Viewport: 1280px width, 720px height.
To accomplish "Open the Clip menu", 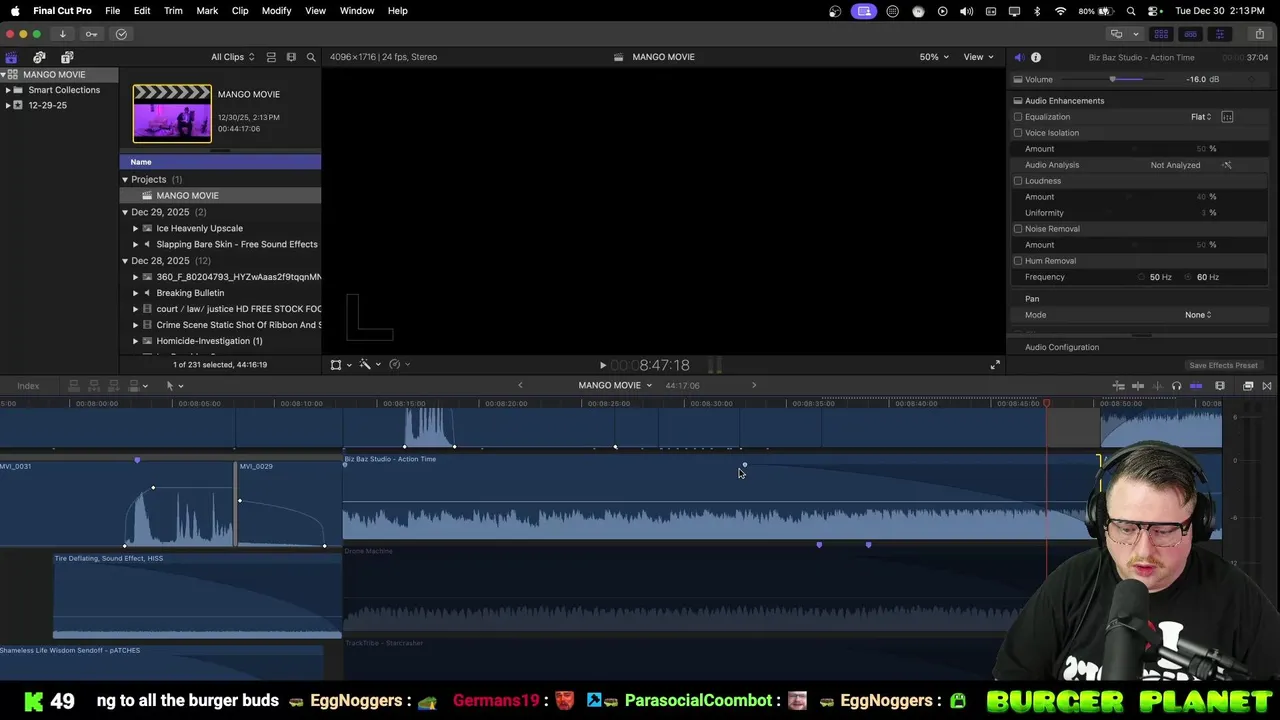I will pyautogui.click(x=240, y=11).
